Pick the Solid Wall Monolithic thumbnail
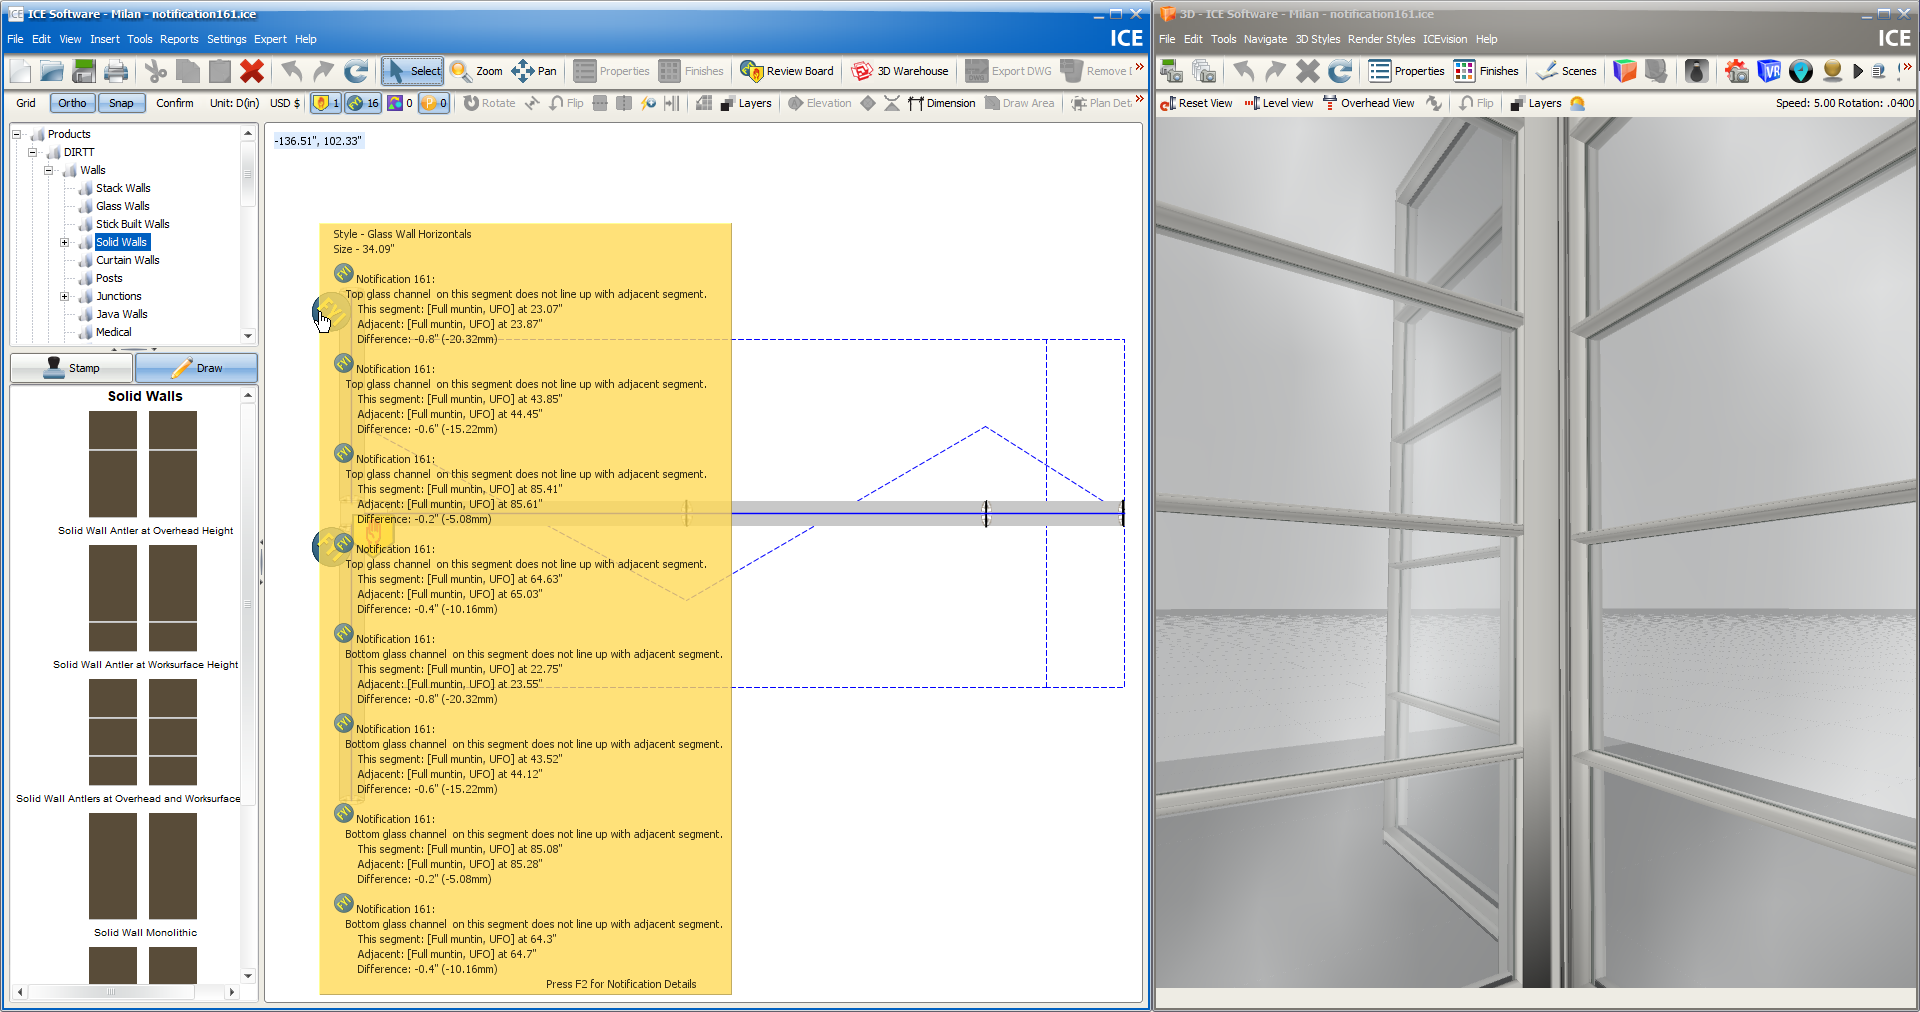Viewport: 1920px width, 1012px height. coord(143,866)
